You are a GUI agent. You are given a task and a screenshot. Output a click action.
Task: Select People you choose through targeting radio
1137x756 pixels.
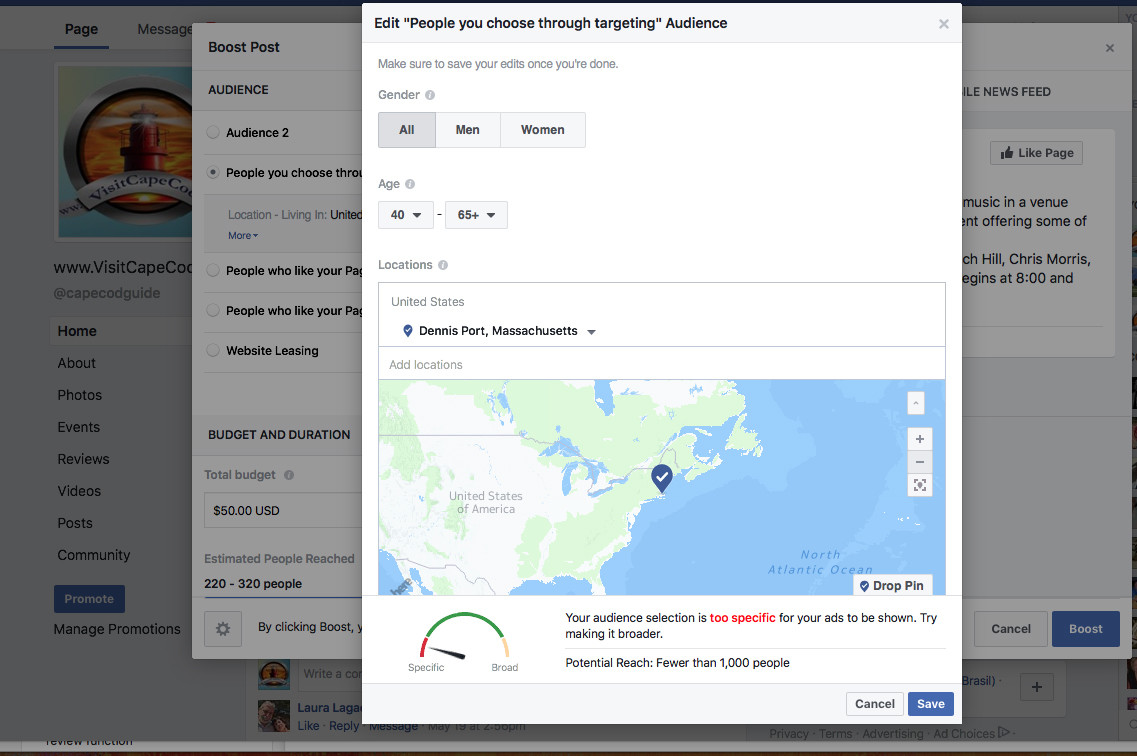coord(213,173)
